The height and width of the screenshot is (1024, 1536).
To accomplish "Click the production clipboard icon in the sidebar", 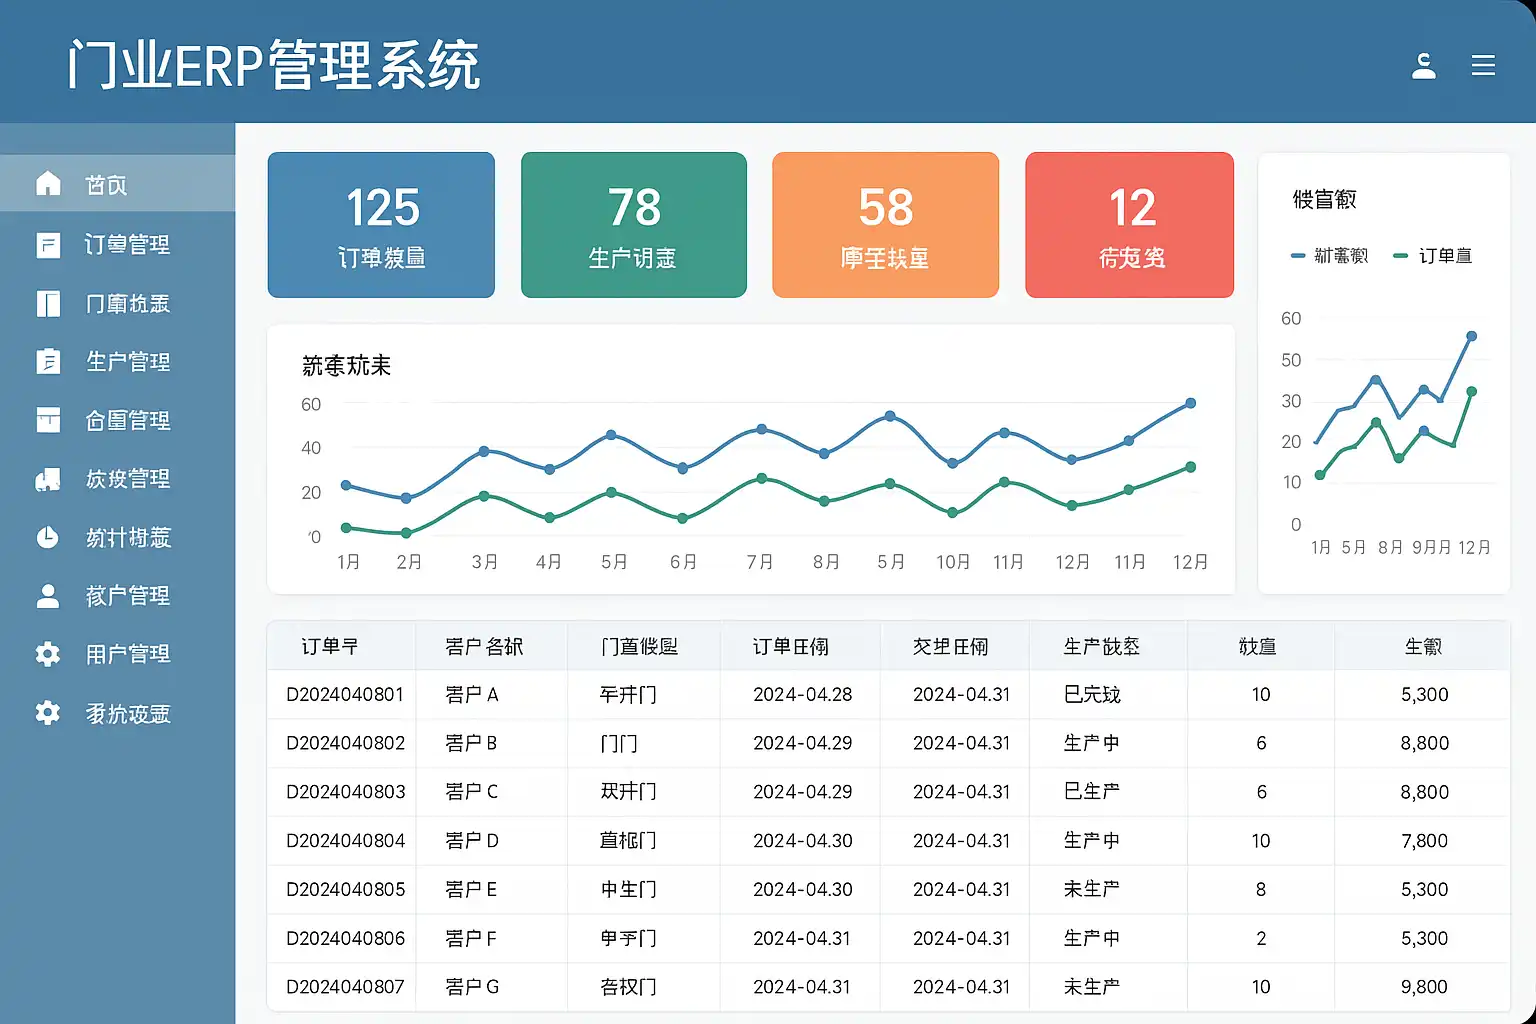I will tap(48, 362).
